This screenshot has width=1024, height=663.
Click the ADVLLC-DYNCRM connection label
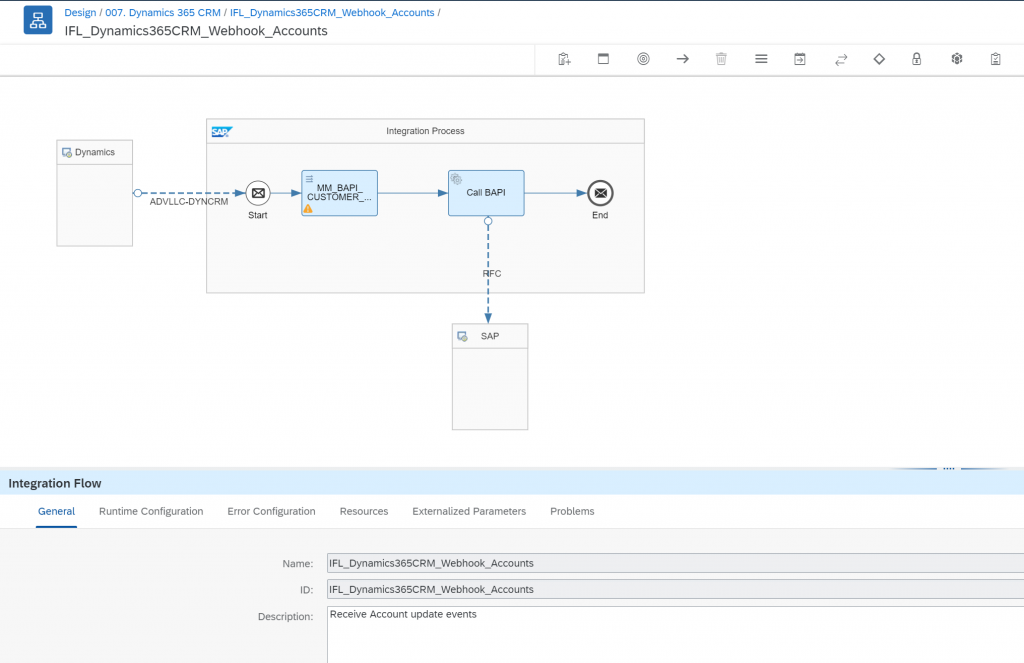(x=189, y=202)
